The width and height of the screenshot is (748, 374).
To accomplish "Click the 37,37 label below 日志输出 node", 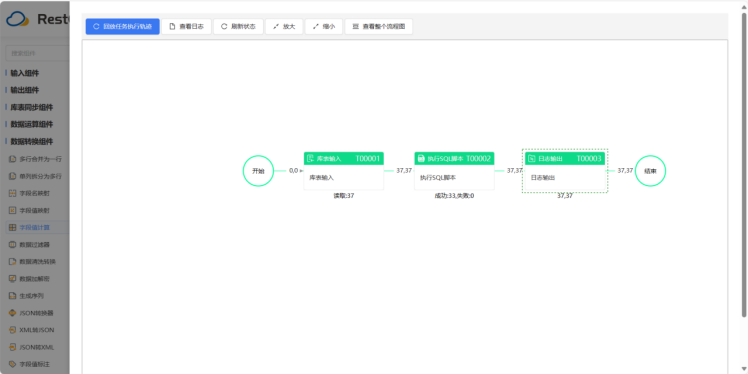I will [x=565, y=196].
